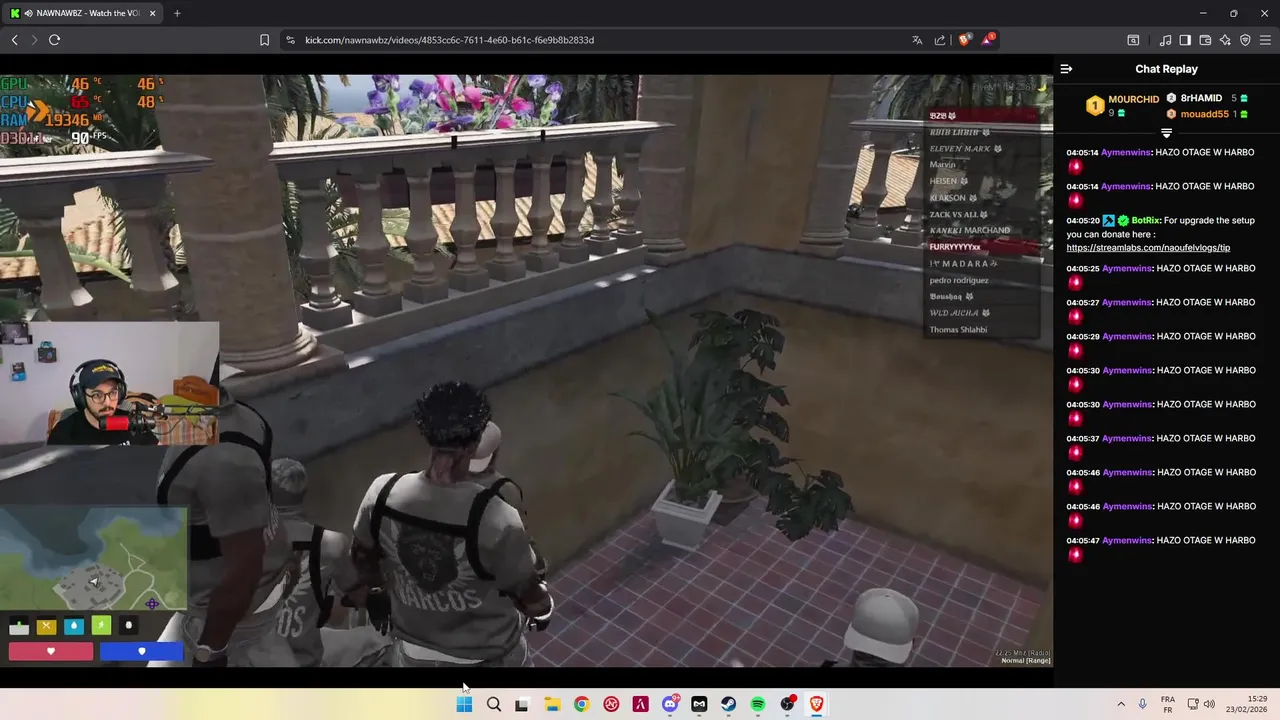Click the 04:05:20 chat timestamp

pos(1083,220)
